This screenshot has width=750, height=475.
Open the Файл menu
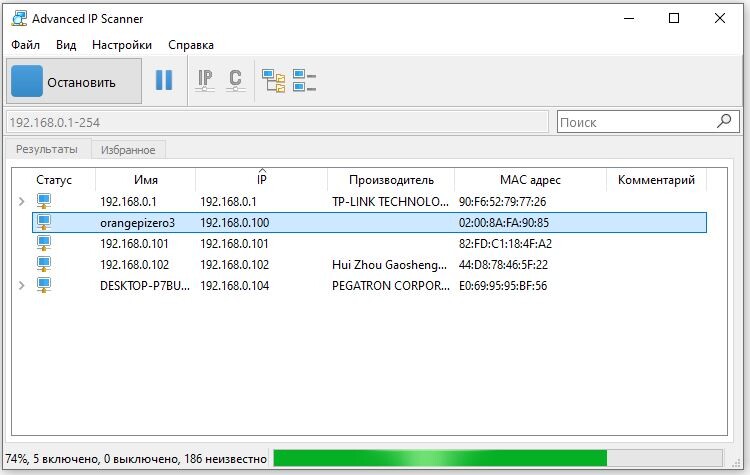click(x=25, y=45)
